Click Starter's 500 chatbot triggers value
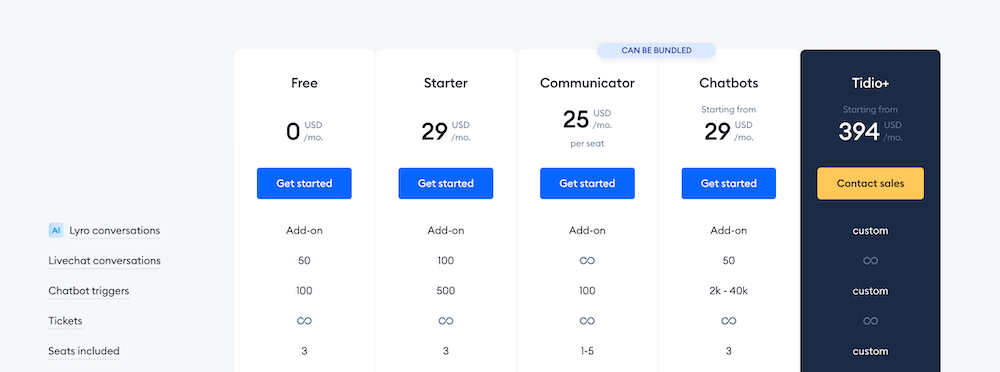This screenshot has height=372, width=1000. 446,290
